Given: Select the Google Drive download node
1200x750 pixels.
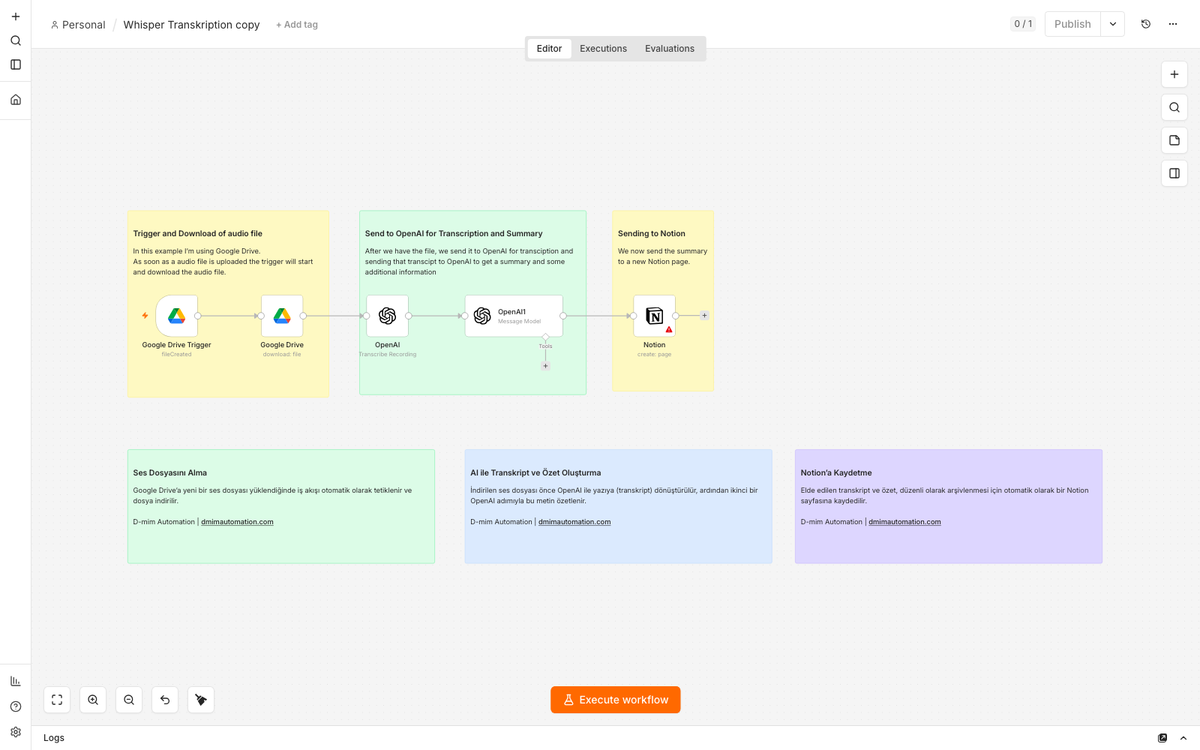Looking at the screenshot, I should point(282,316).
